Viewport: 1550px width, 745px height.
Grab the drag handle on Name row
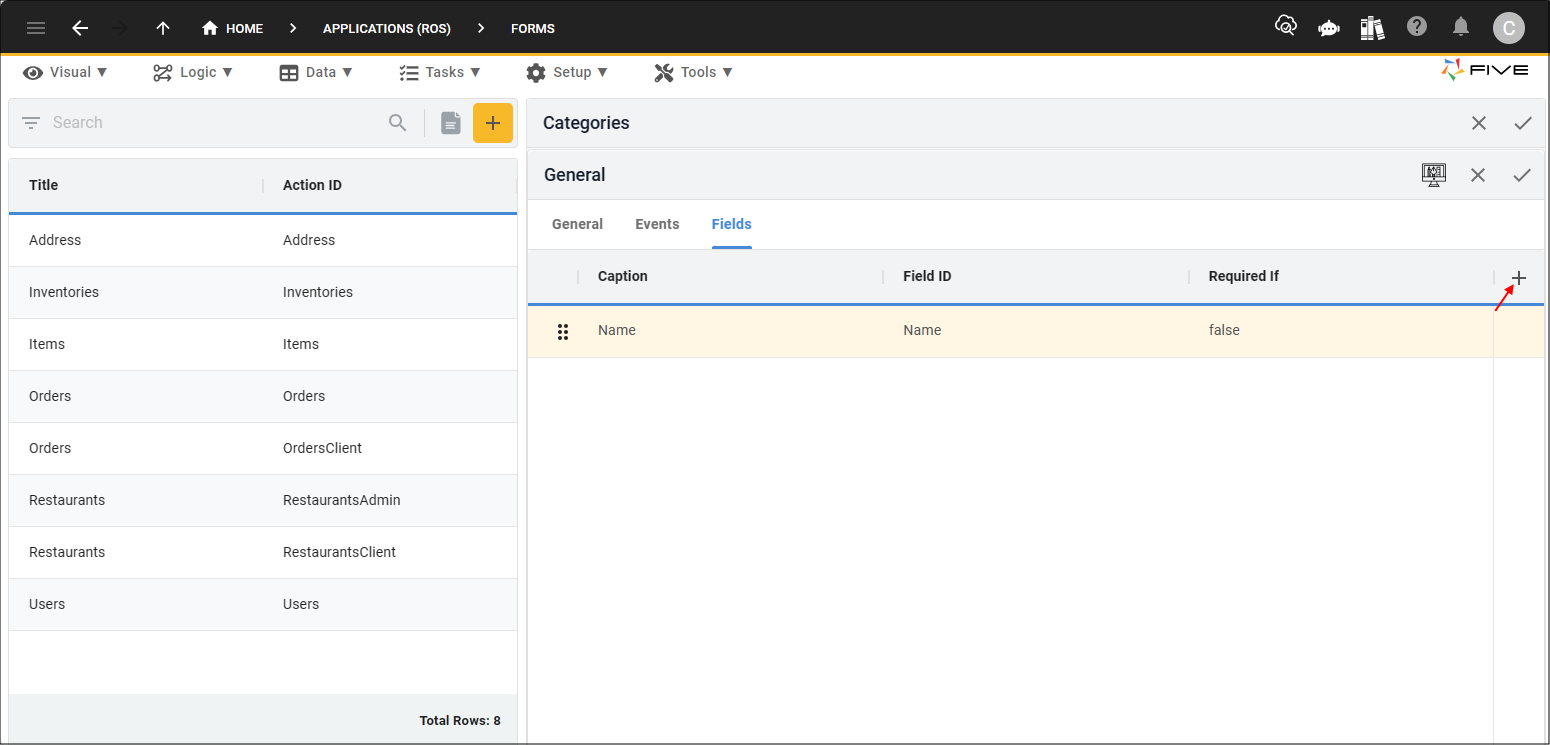click(x=563, y=331)
